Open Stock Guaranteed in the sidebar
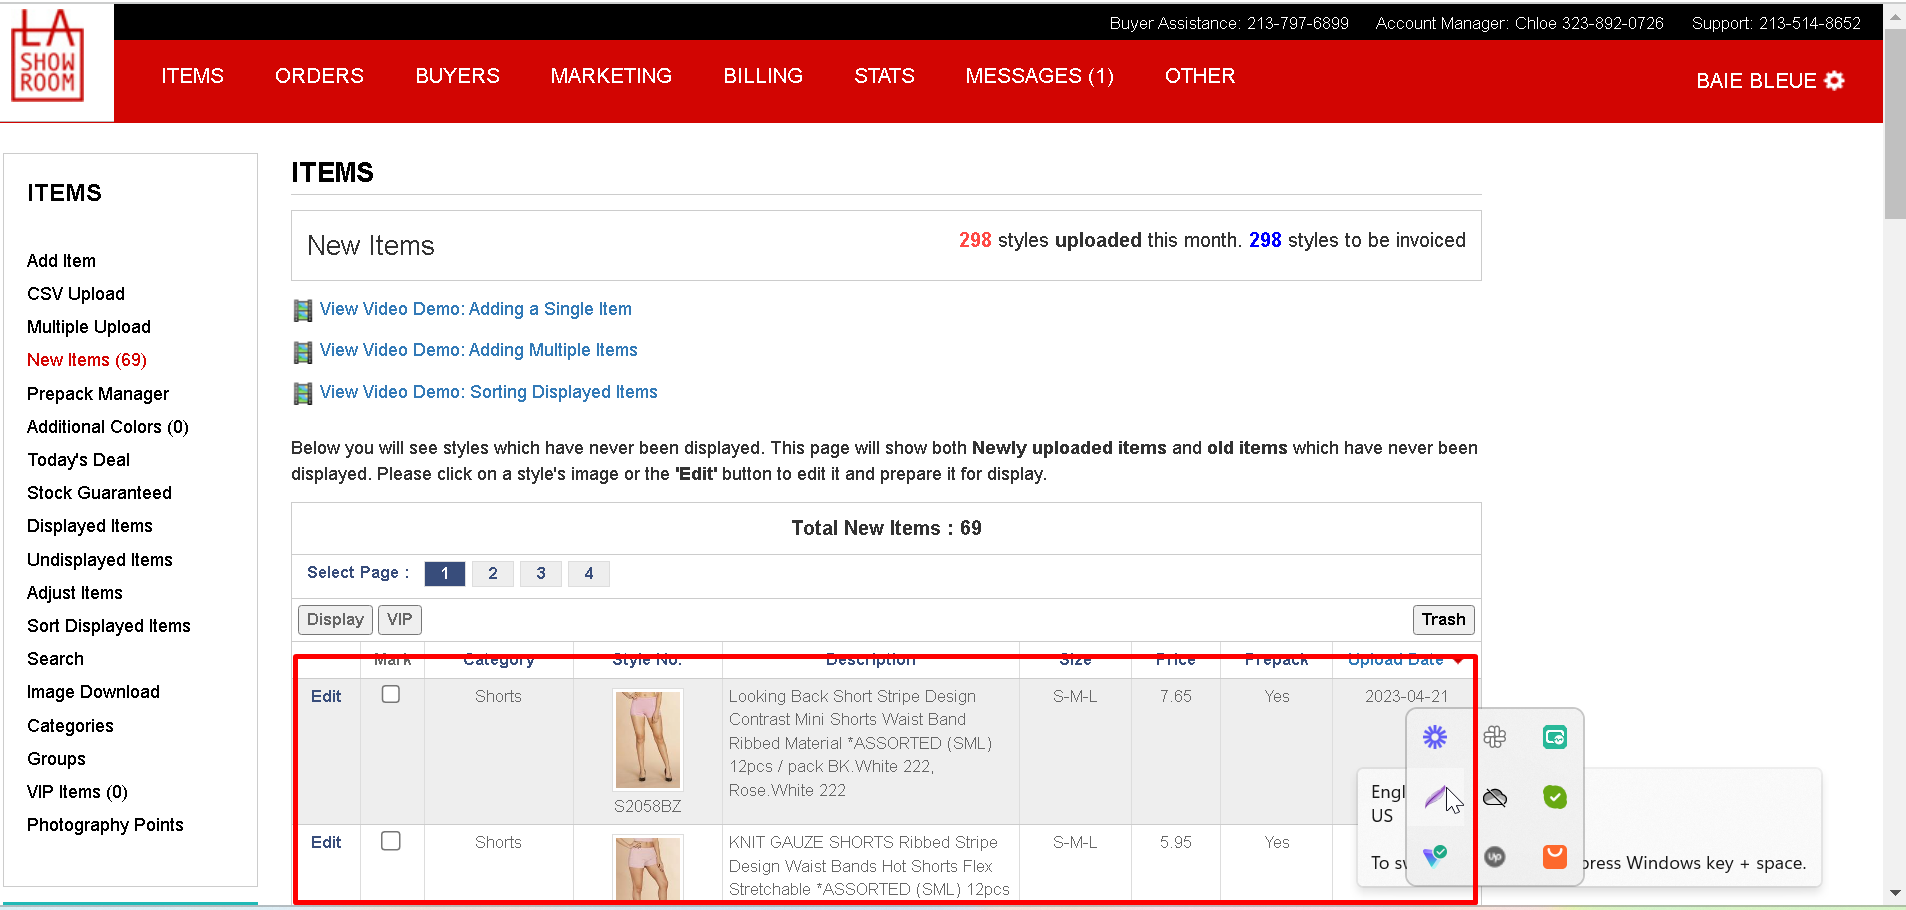 (x=100, y=493)
